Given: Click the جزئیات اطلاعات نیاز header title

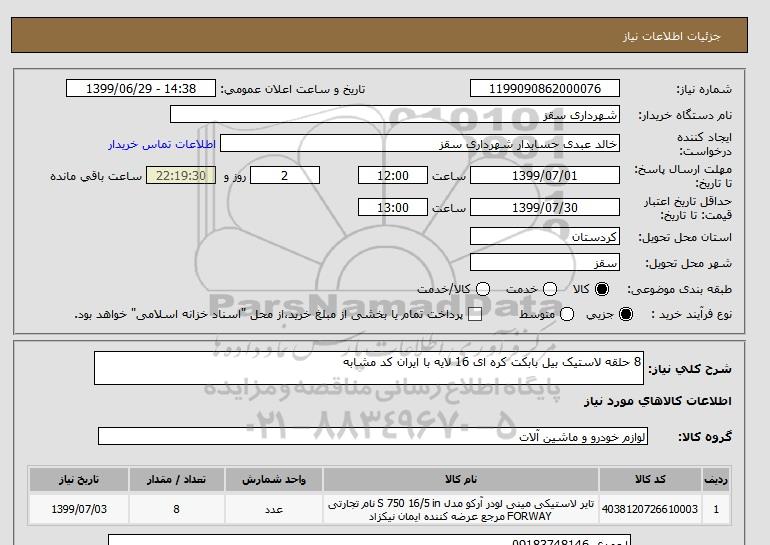Looking at the screenshot, I should click(671, 36).
